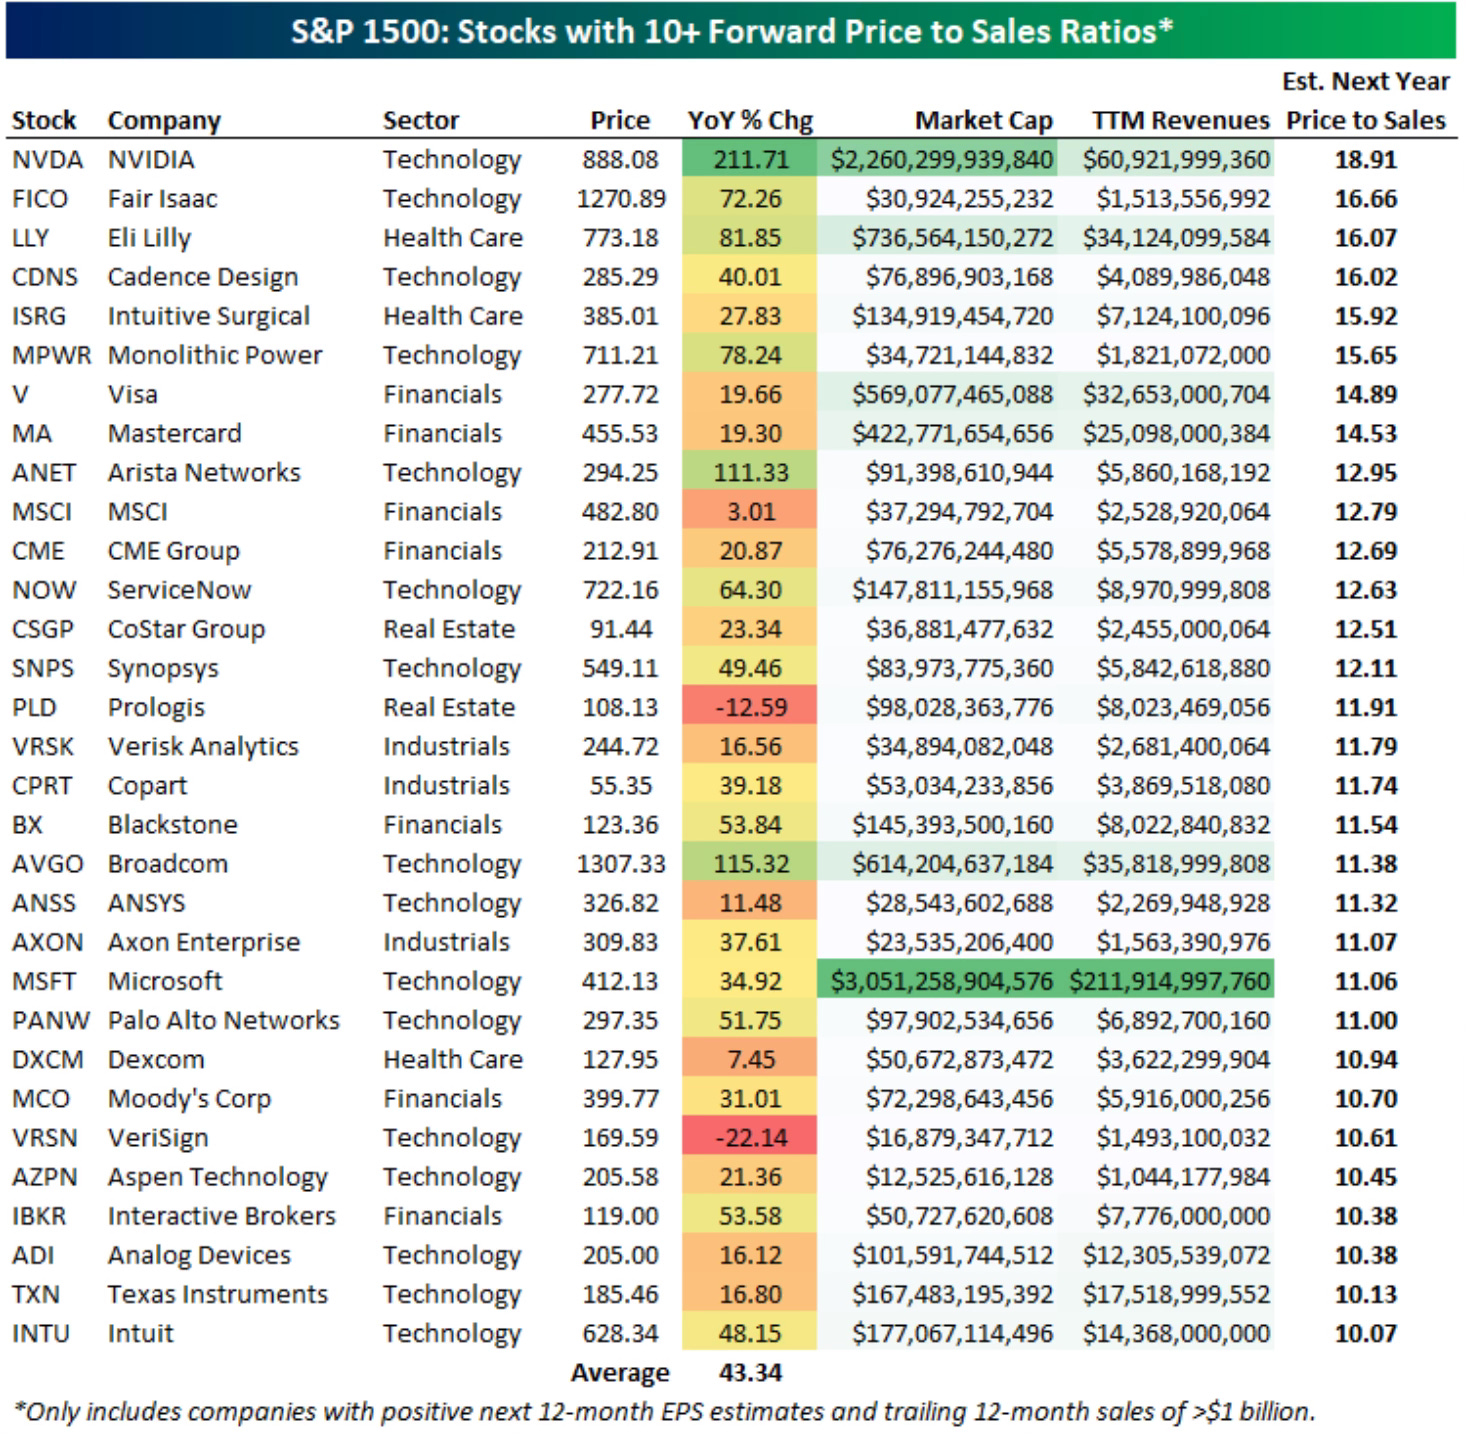Click the 'Price' column header
Viewport: 1466px width, 1434px height.
click(x=620, y=120)
